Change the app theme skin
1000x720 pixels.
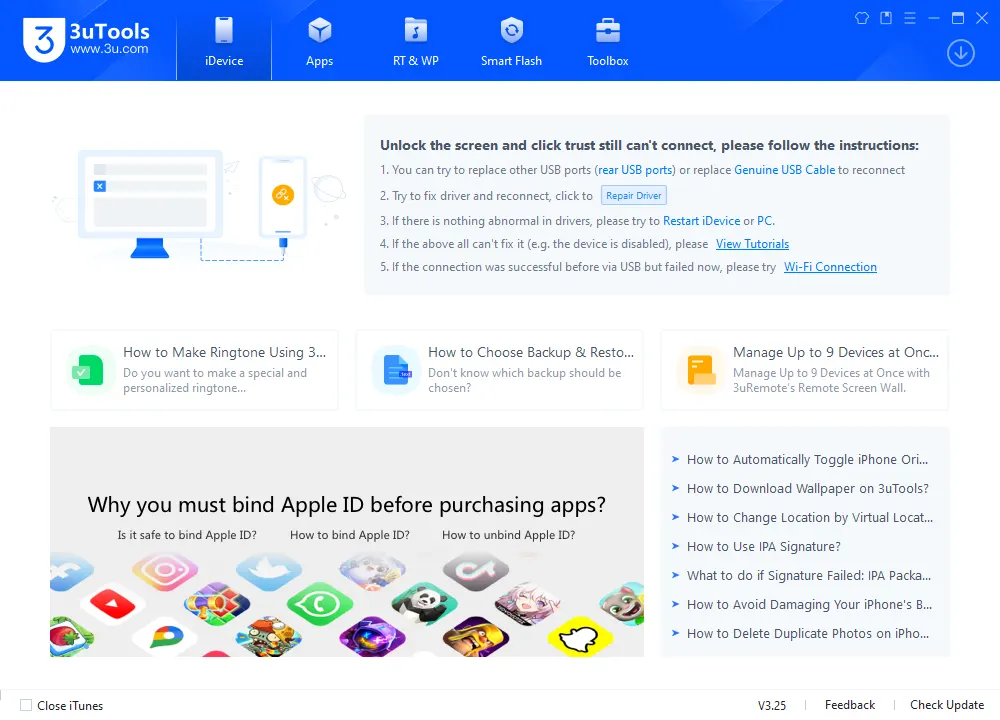(861, 17)
